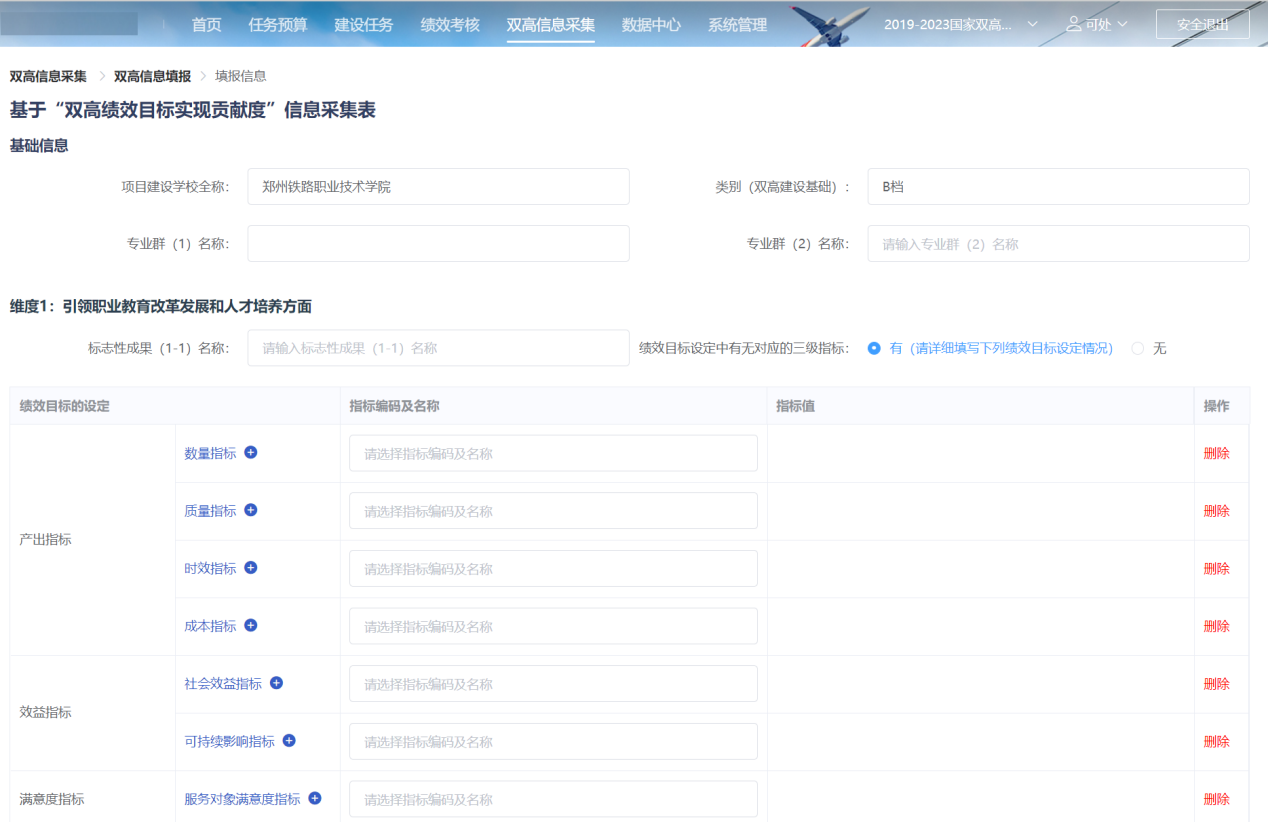1268x822 pixels.
Task: Click 删除 on the 数量指标 row
Action: coord(1217,452)
